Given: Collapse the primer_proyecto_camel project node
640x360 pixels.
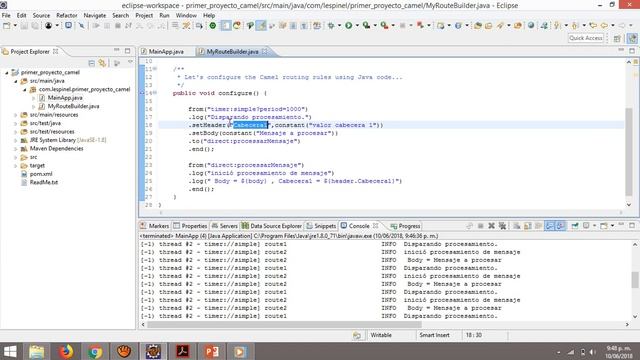Looking at the screenshot, I should point(7,73).
